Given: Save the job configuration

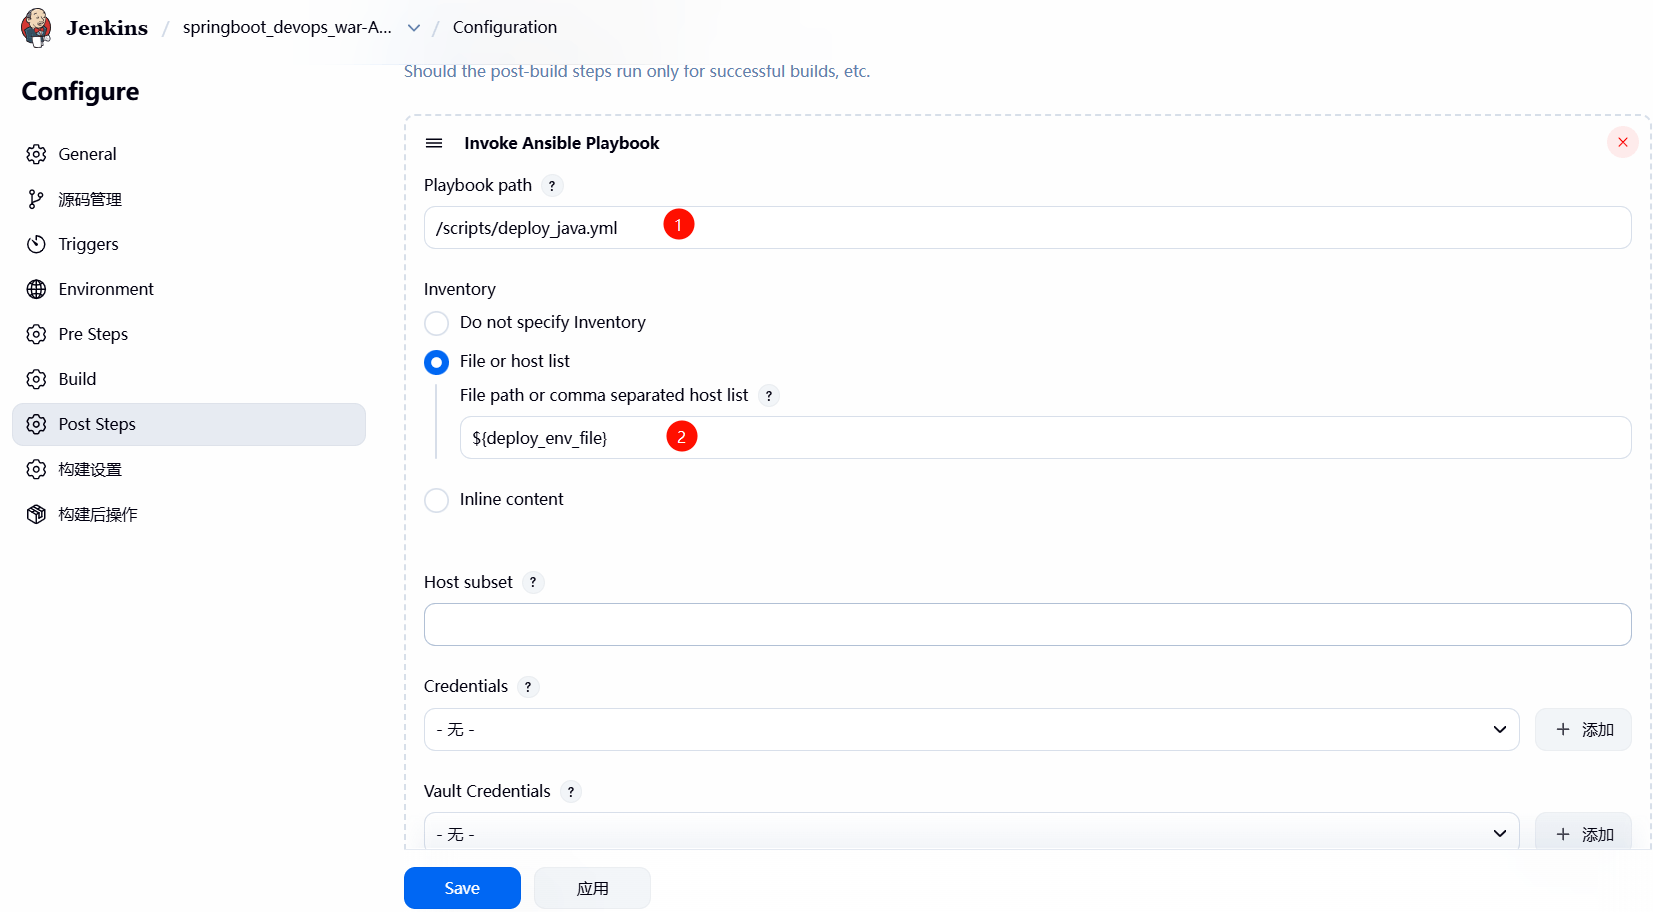Looking at the screenshot, I should pyautogui.click(x=462, y=888).
